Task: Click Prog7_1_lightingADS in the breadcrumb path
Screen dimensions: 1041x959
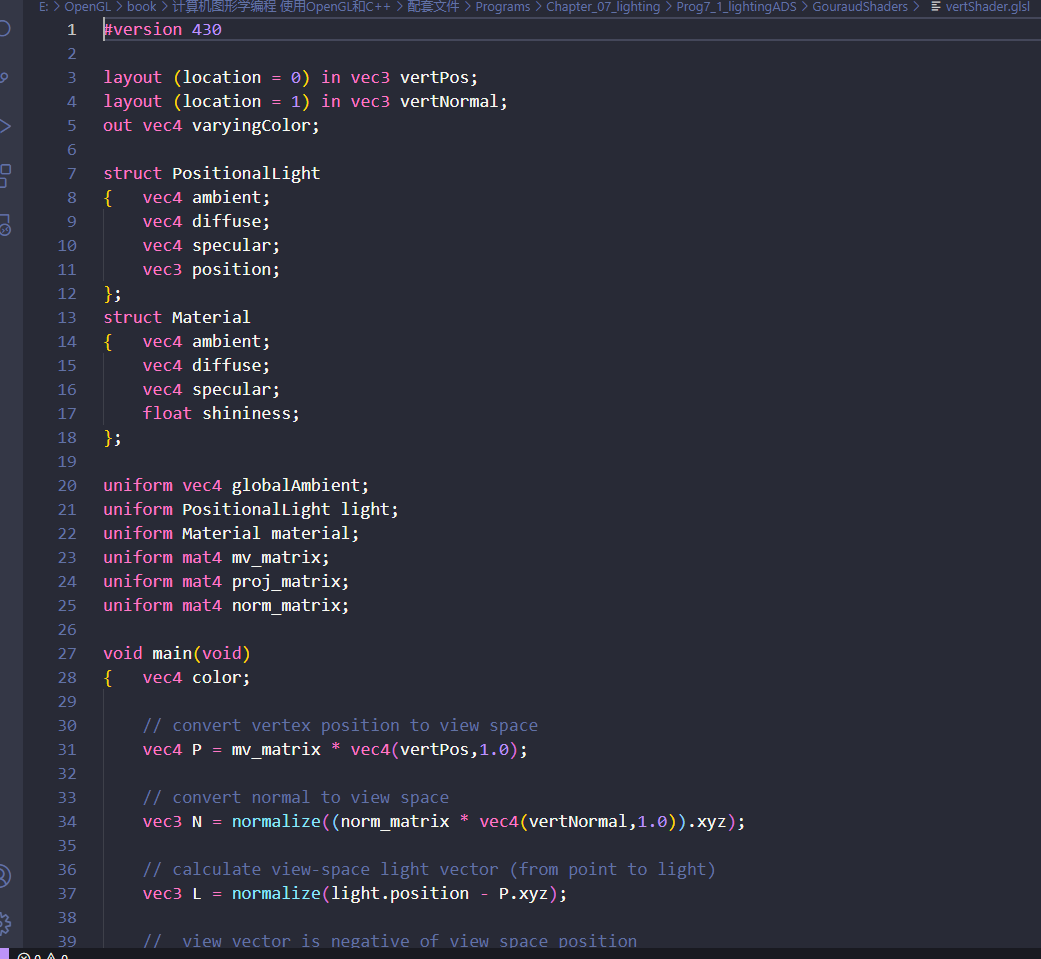Action: click(736, 7)
